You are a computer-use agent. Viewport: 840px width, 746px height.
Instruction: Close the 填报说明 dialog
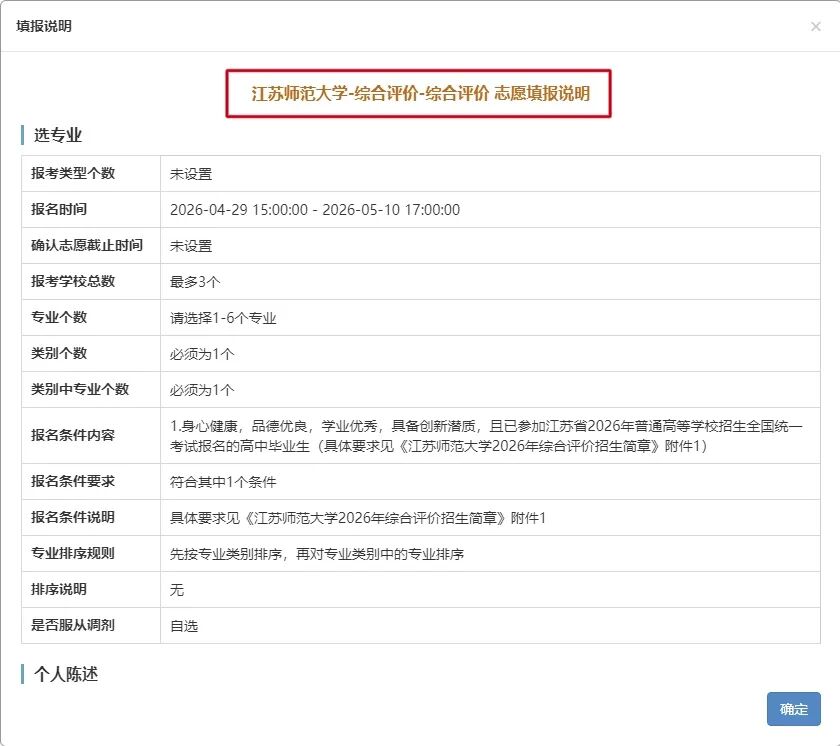(815, 27)
